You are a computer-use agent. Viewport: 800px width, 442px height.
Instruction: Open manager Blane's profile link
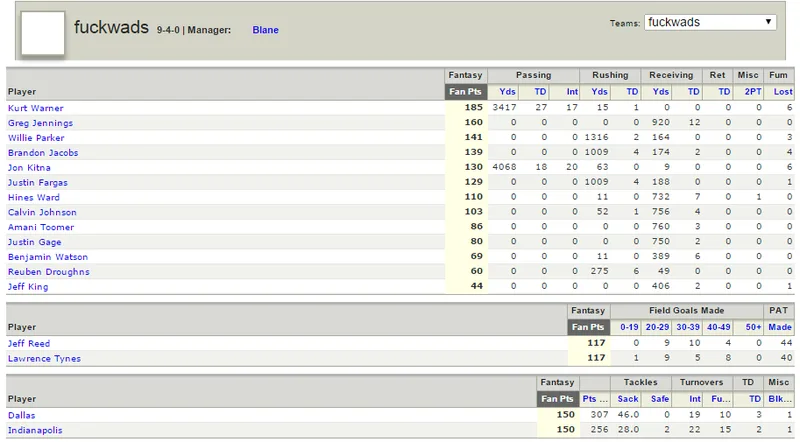[x=265, y=30]
